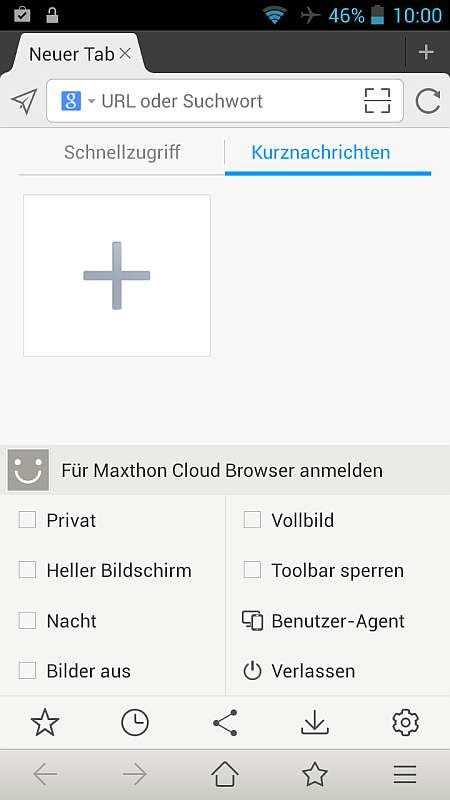Reload page with the refresh icon
The width and height of the screenshot is (450, 800).
pyautogui.click(x=428, y=101)
